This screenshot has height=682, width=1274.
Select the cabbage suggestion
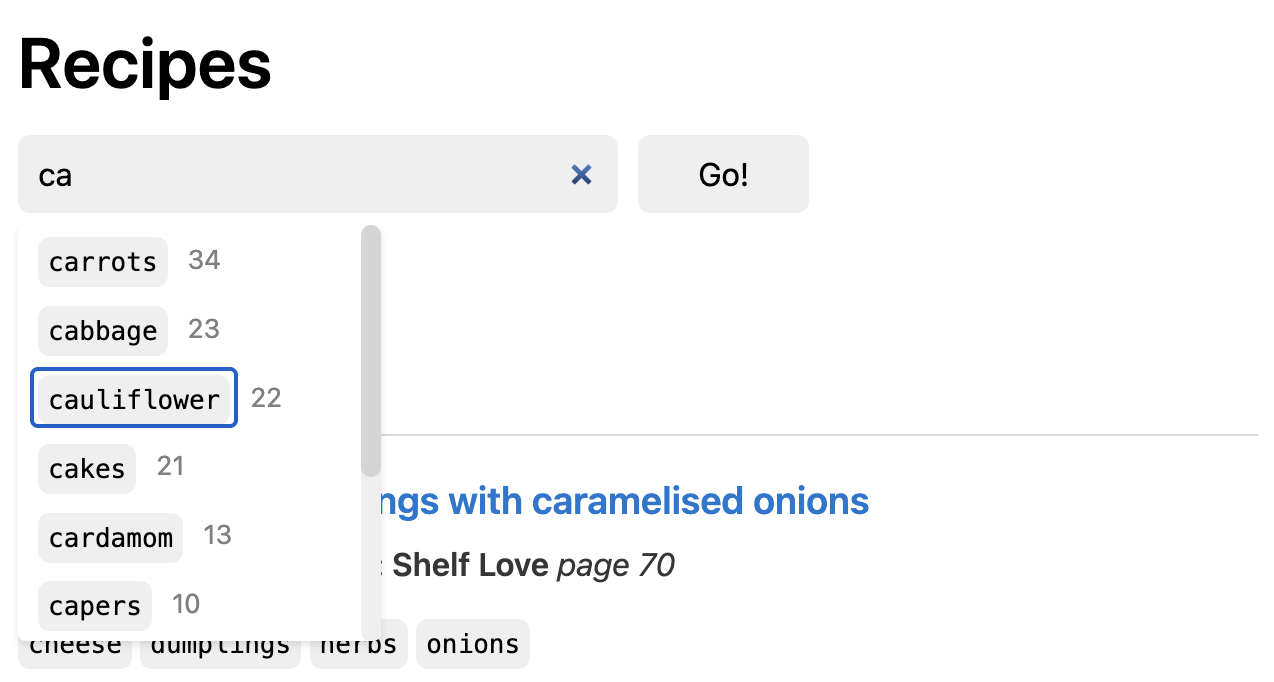102,330
